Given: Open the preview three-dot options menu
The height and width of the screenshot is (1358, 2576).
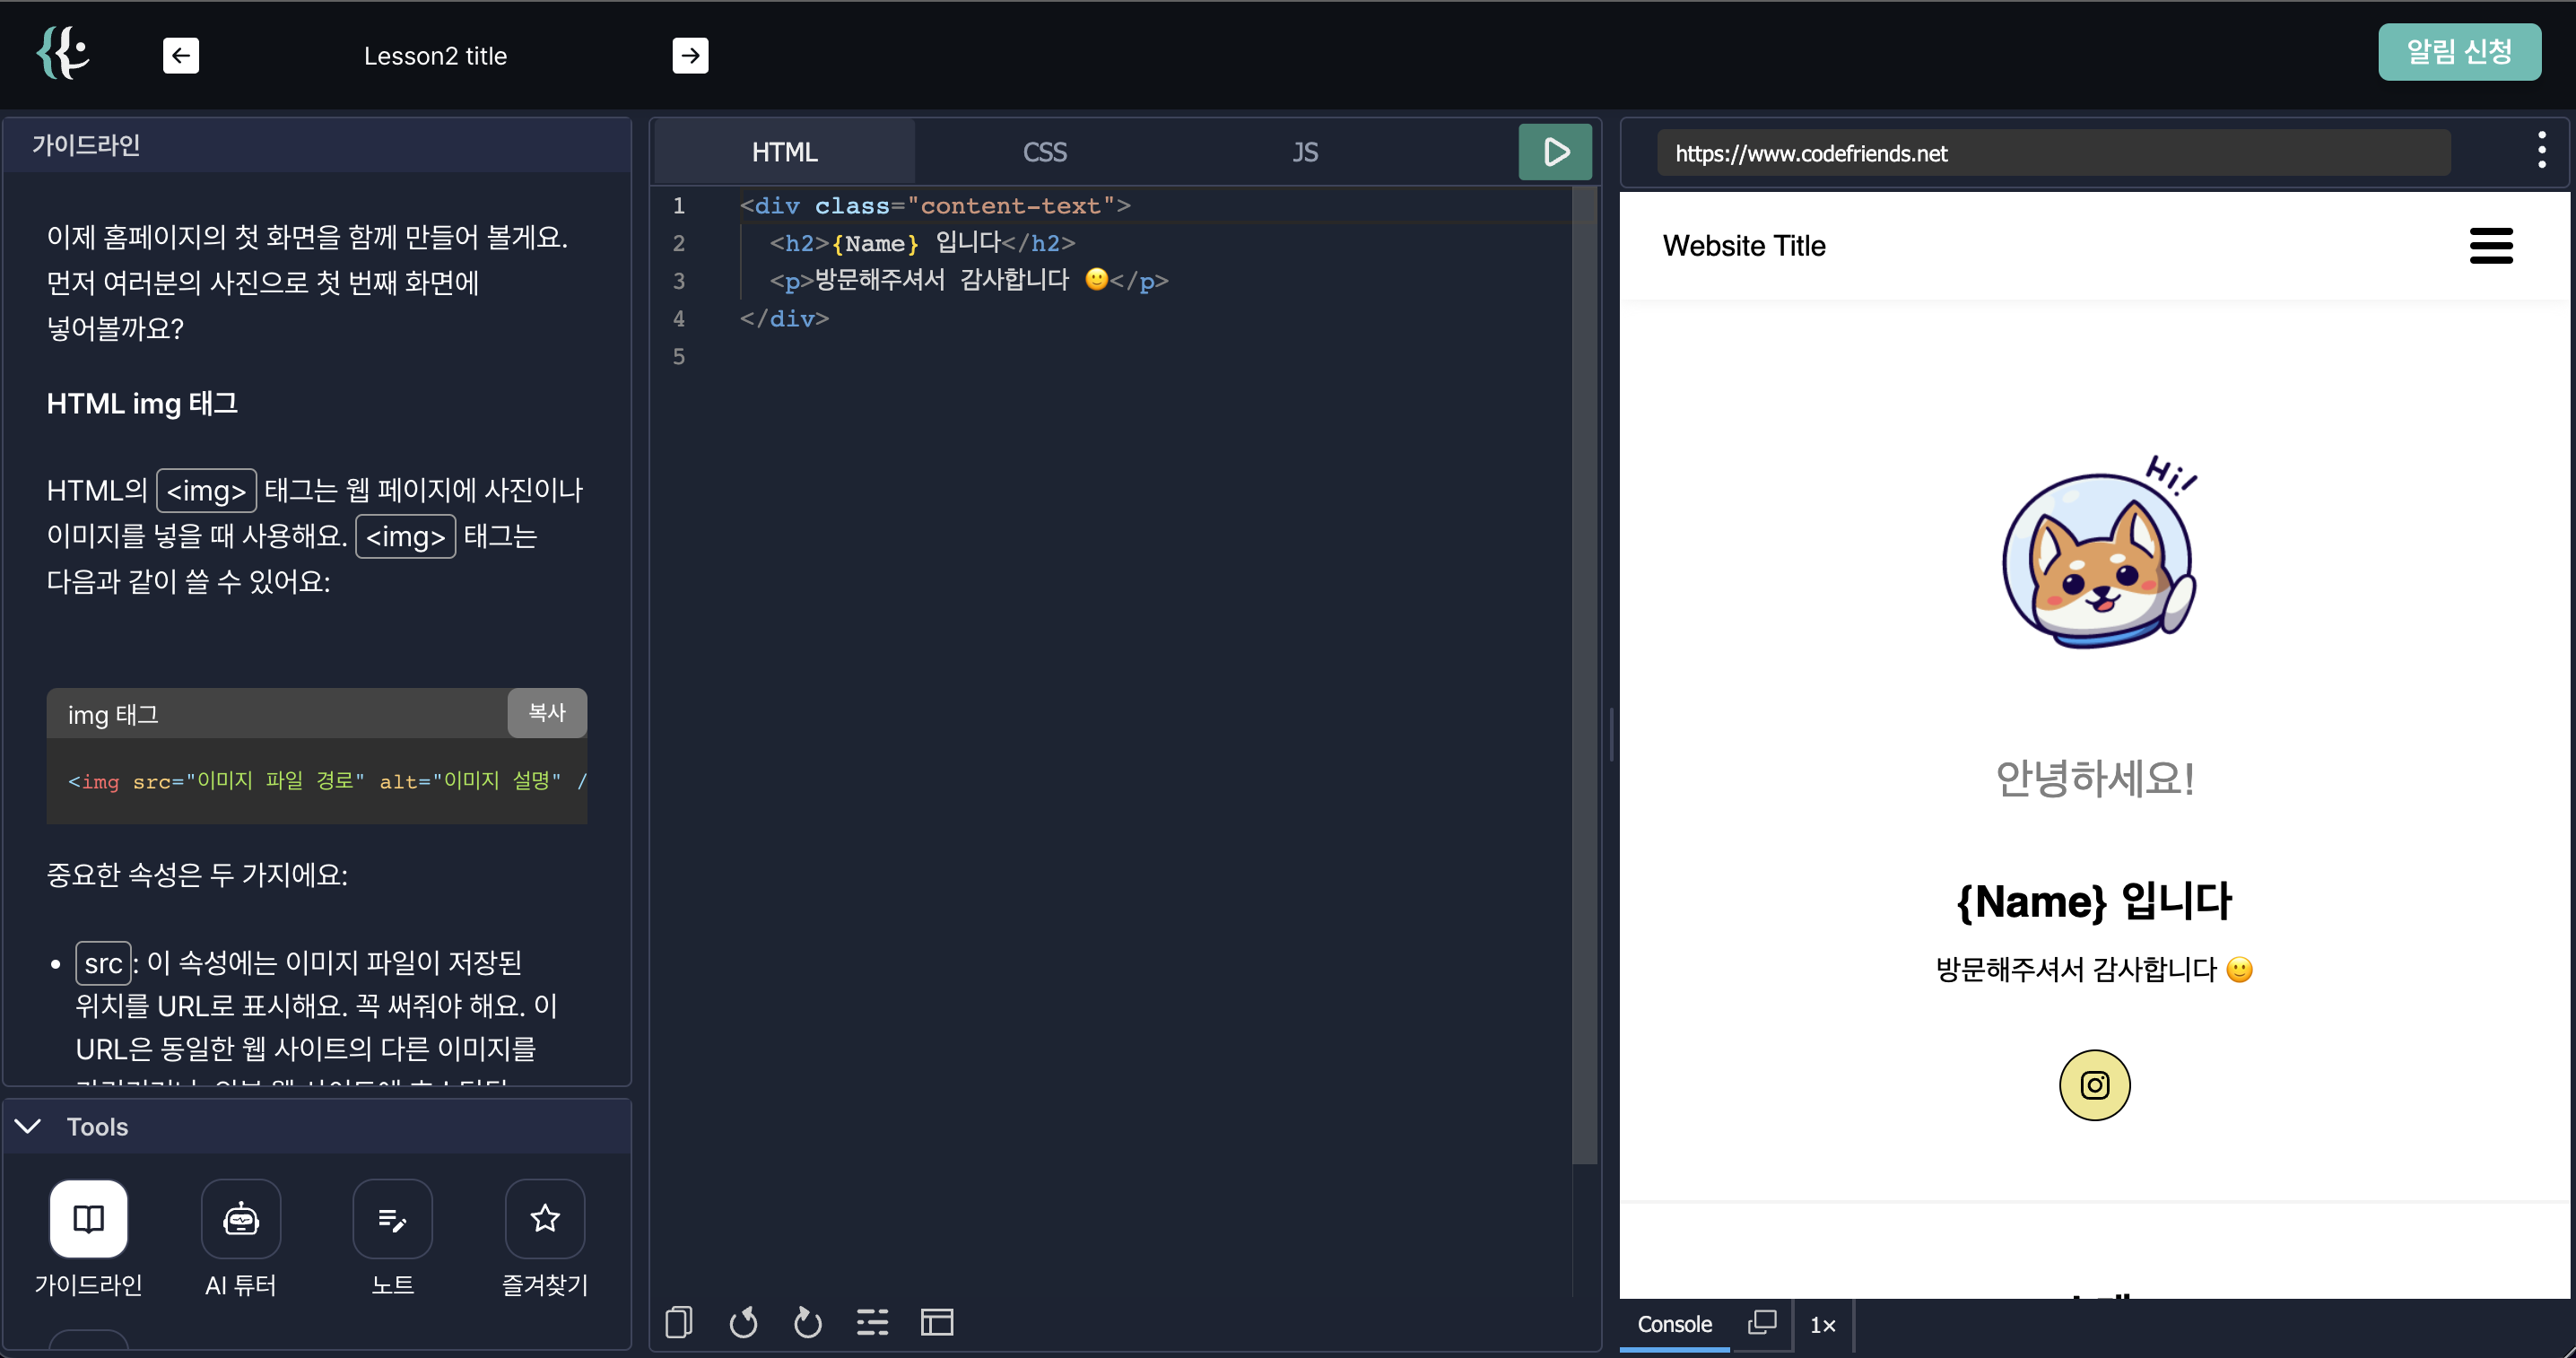Looking at the screenshot, I should click(x=2541, y=151).
